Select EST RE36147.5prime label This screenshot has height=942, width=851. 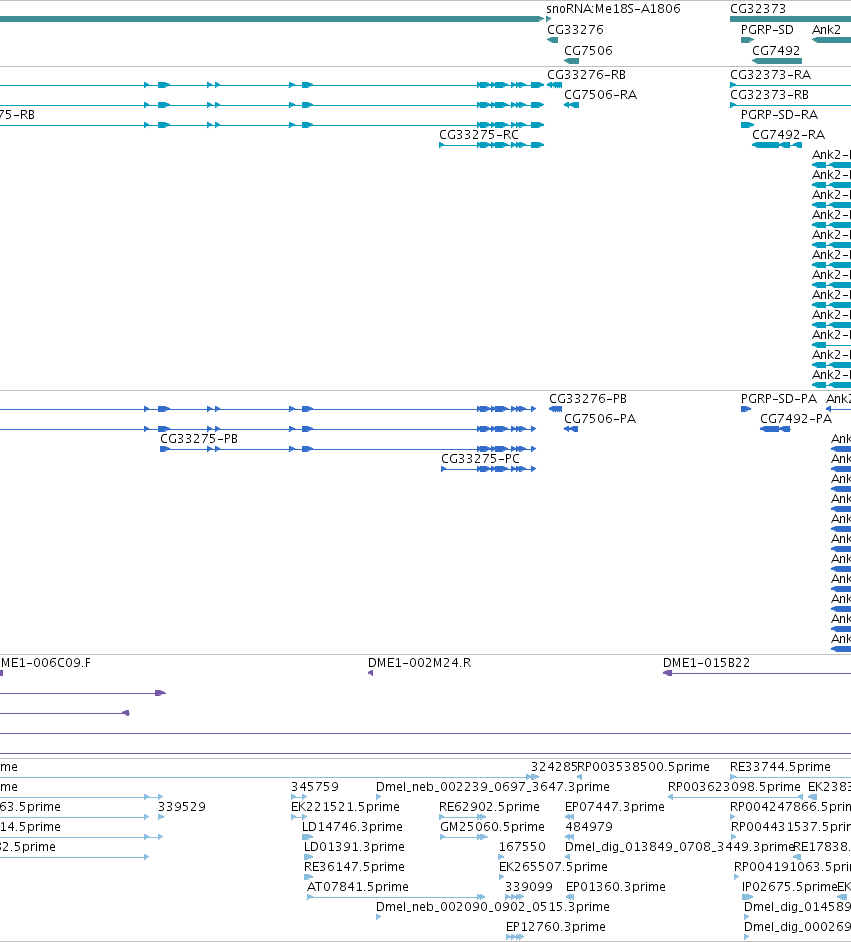354,866
